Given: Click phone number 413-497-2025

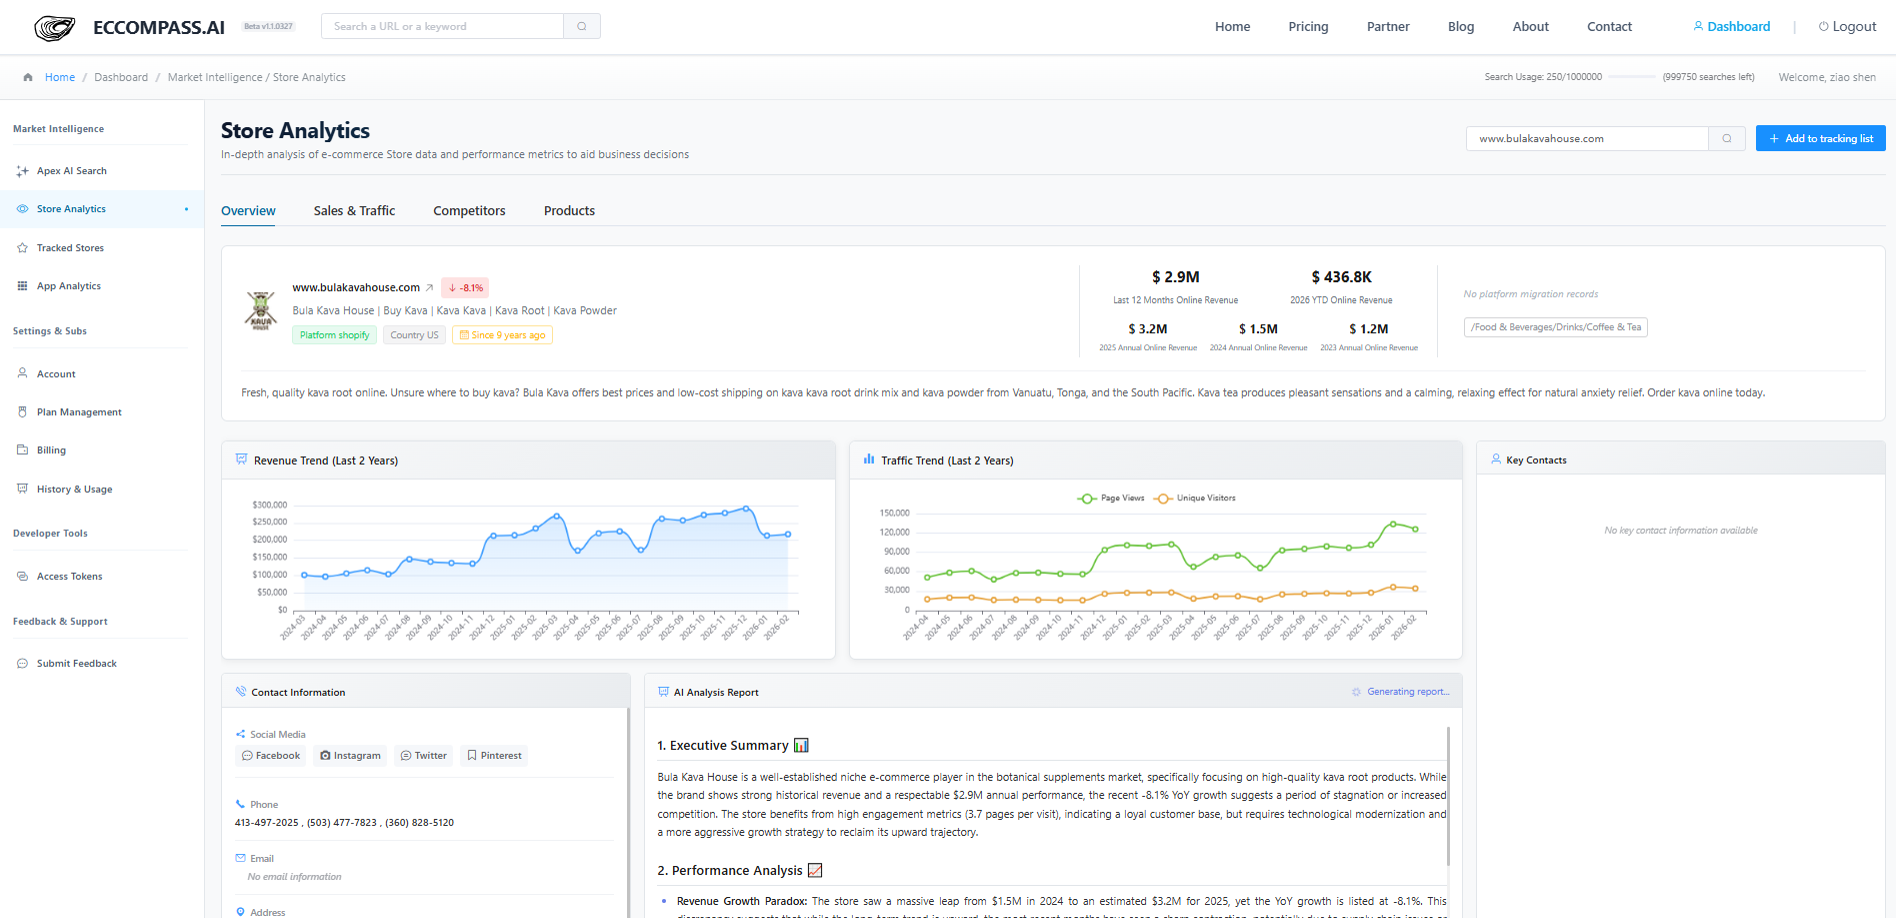Looking at the screenshot, I should click(x=266, y=823).
